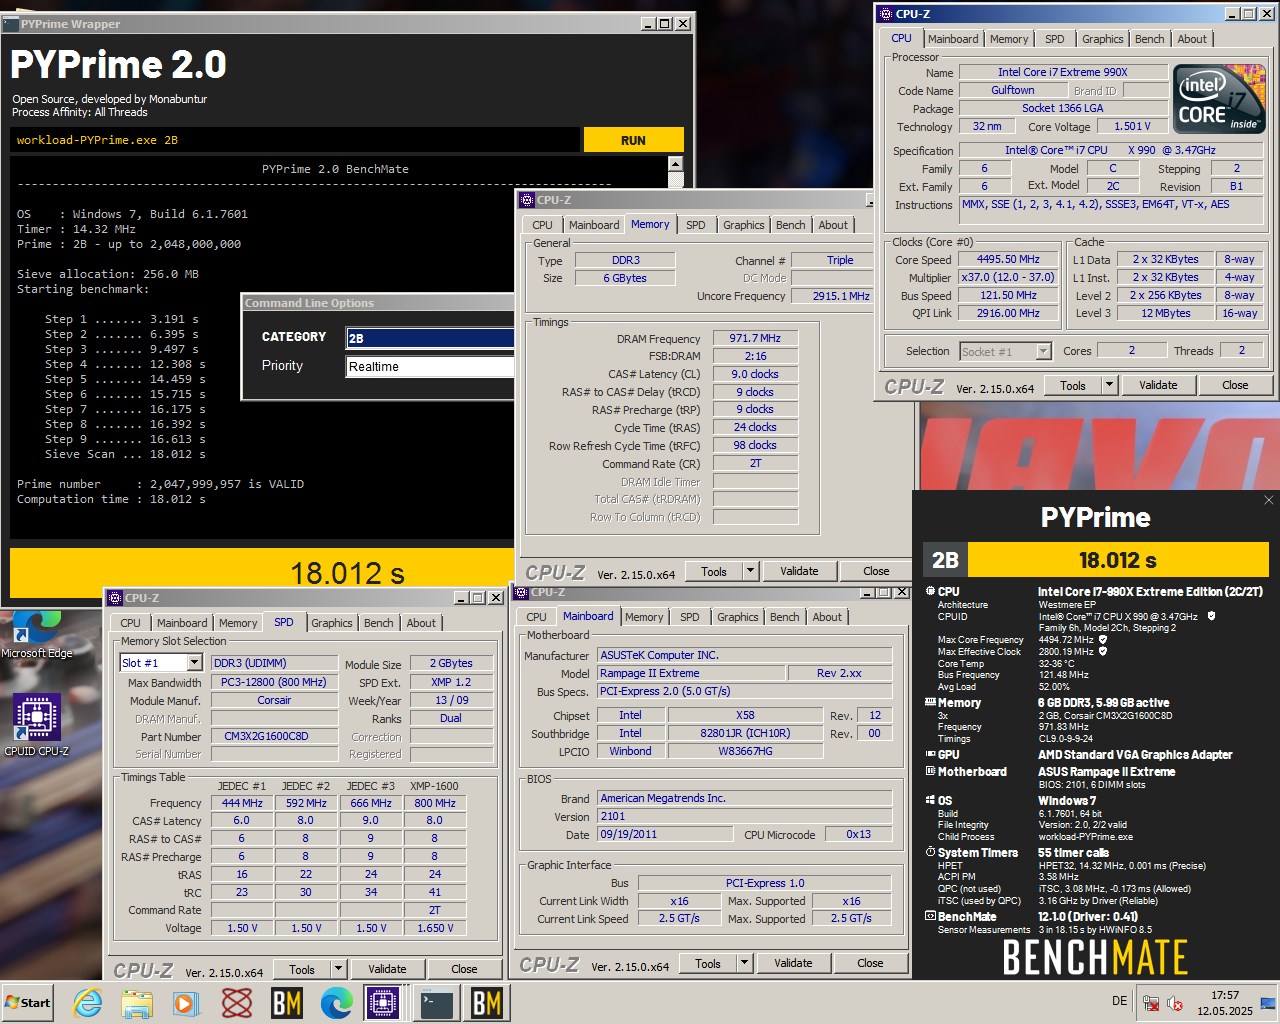Click the Intel Core i7 inside logo

[1219, 98]
